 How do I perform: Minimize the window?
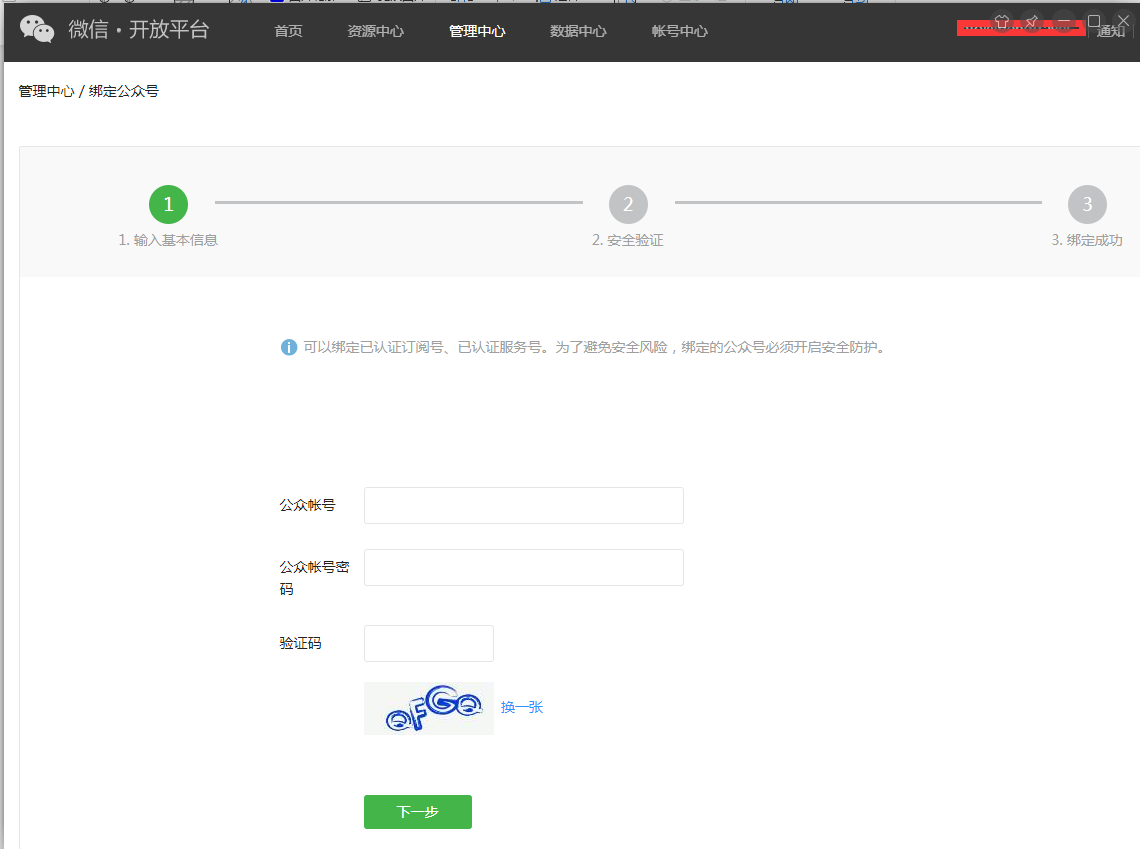pos(1064,21)
